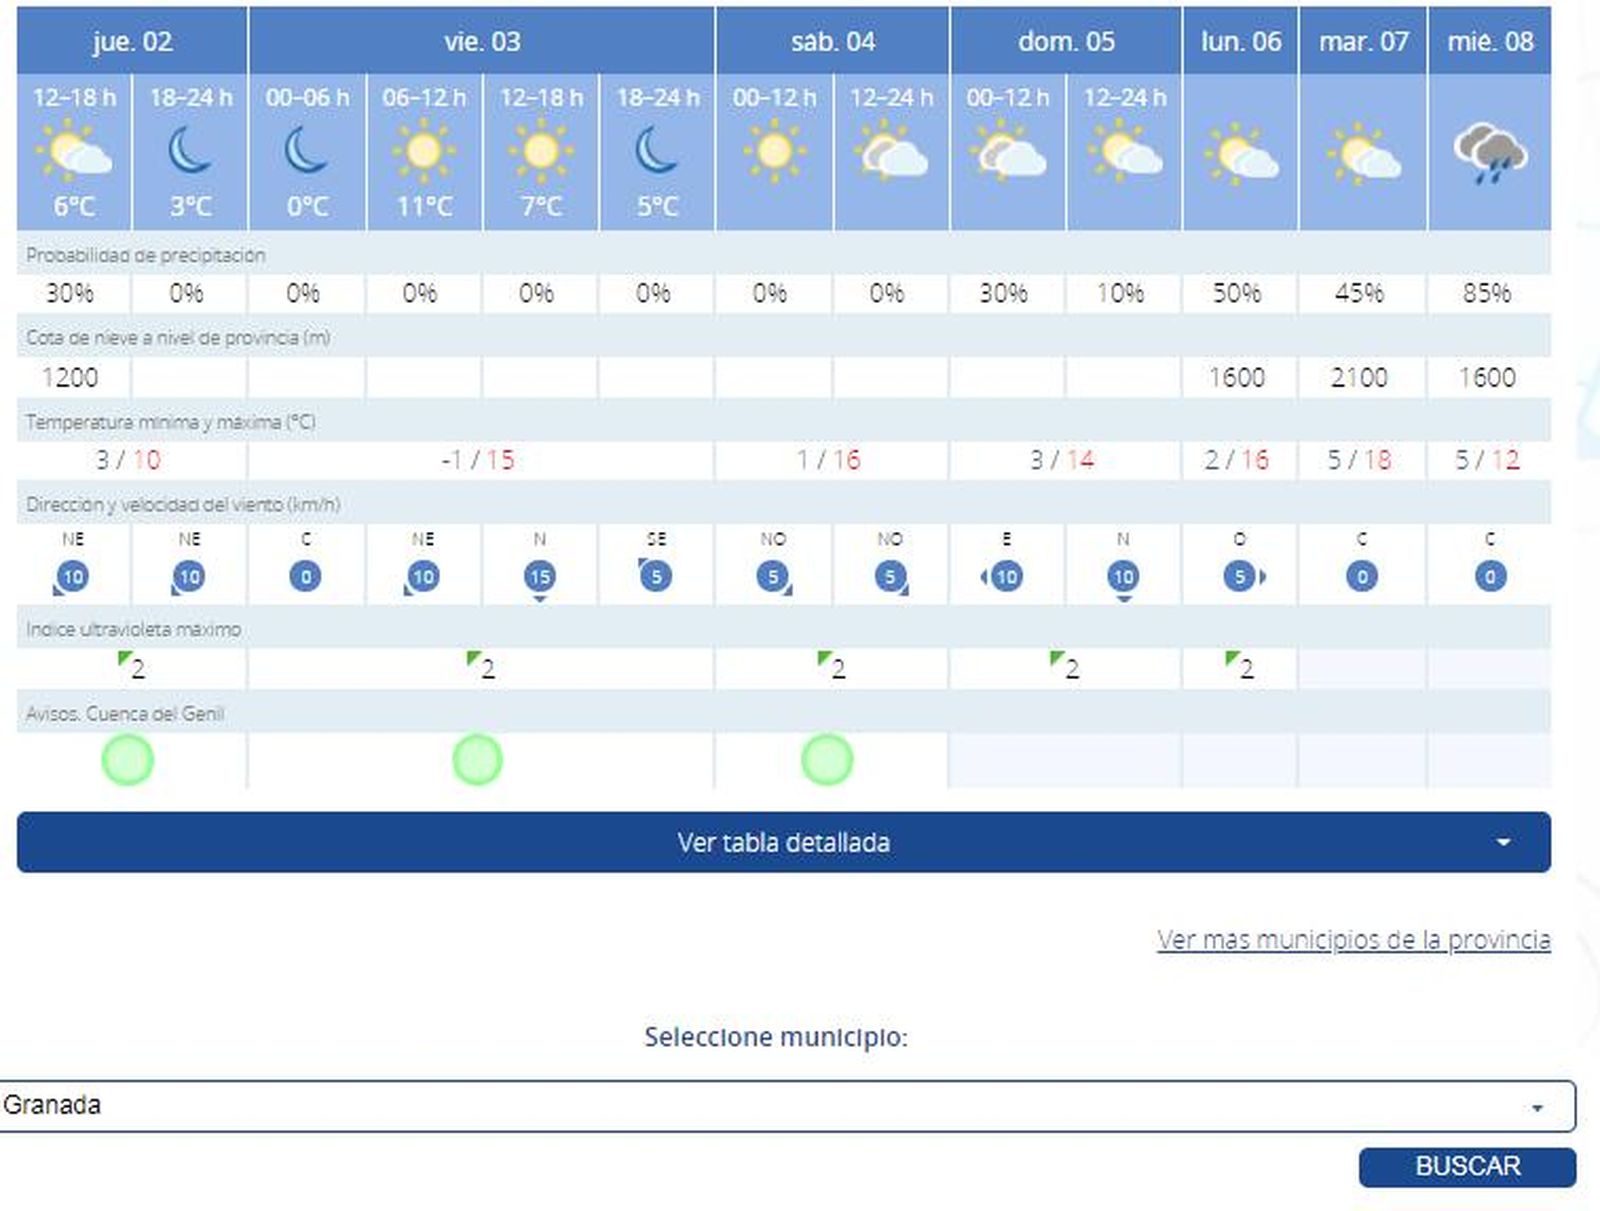Click green warning circle for jue. 02
Image resolution: width=1600 pixels, height=1211 pixels.
point(128,760)
